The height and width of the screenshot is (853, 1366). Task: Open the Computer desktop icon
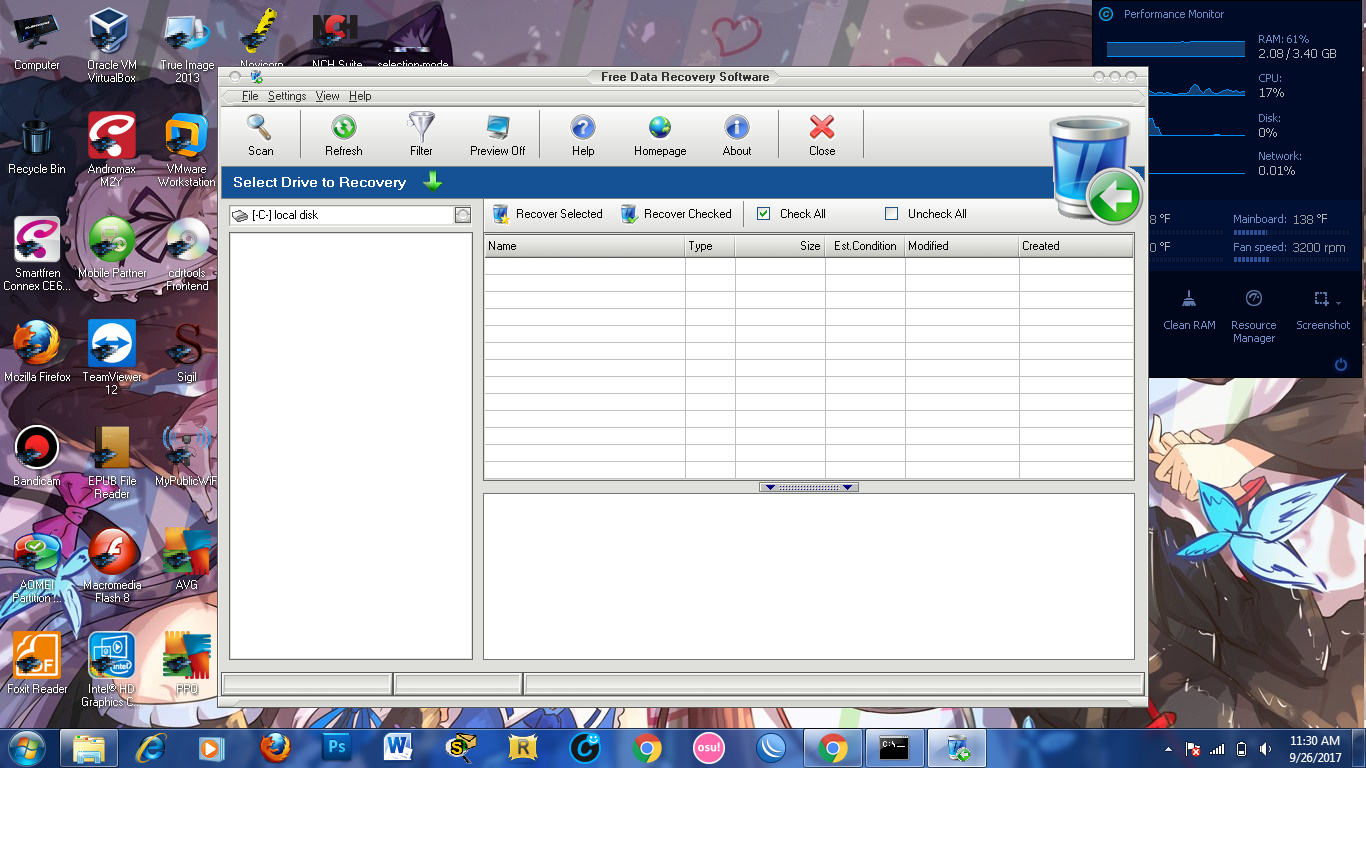pyautogui.click(x=37, y=41)
